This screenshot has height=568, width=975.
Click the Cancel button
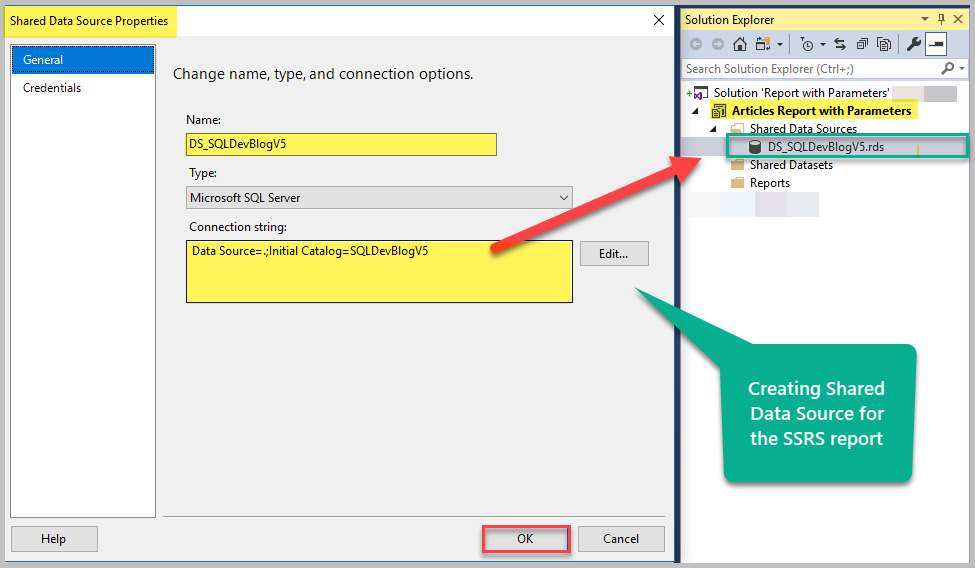click(x=621, y=539)
